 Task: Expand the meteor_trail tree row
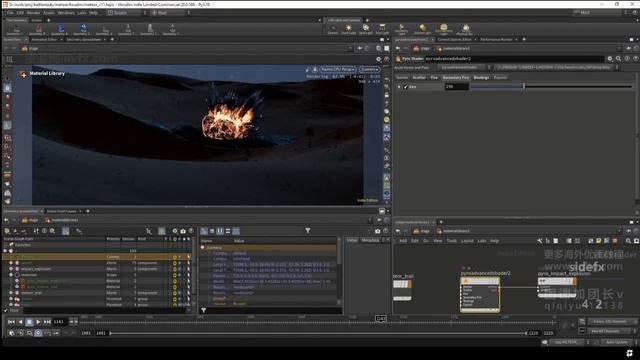(11, 293)
